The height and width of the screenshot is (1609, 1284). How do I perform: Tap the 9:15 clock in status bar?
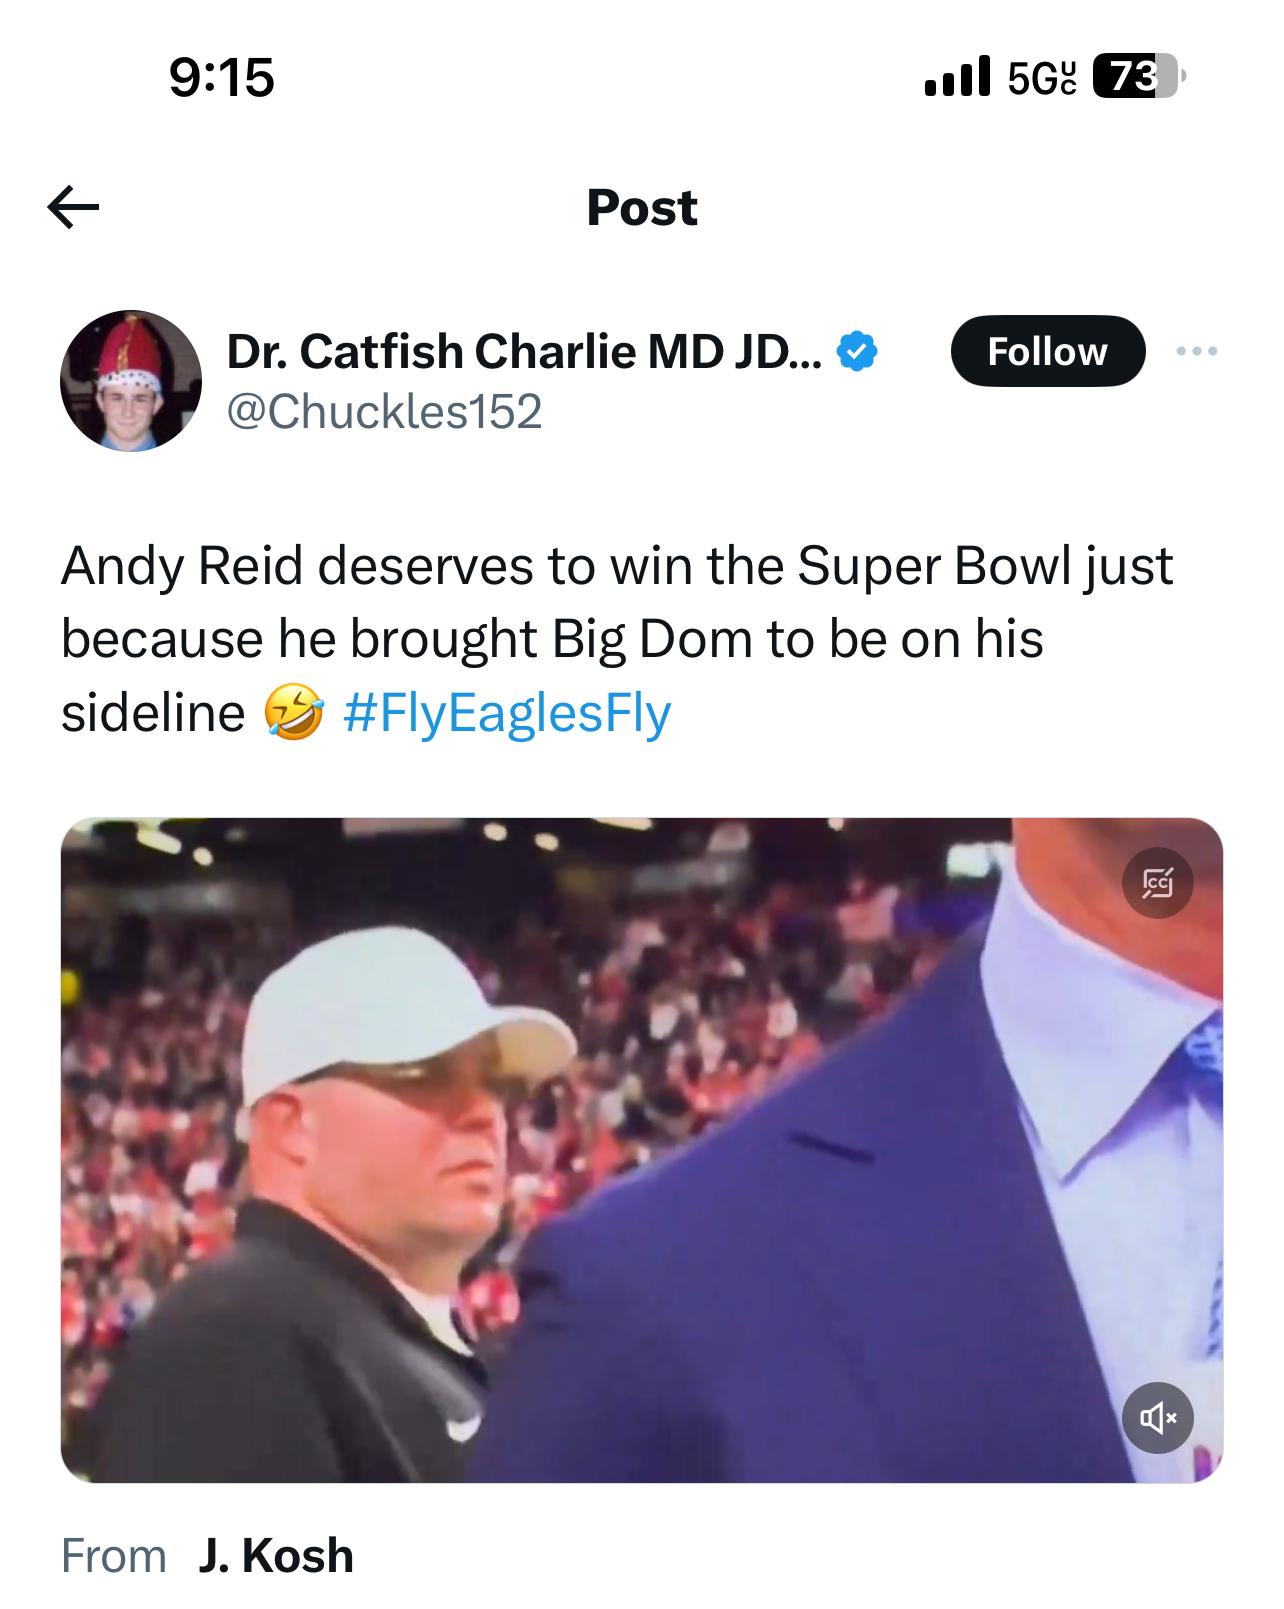pos(222,78)
